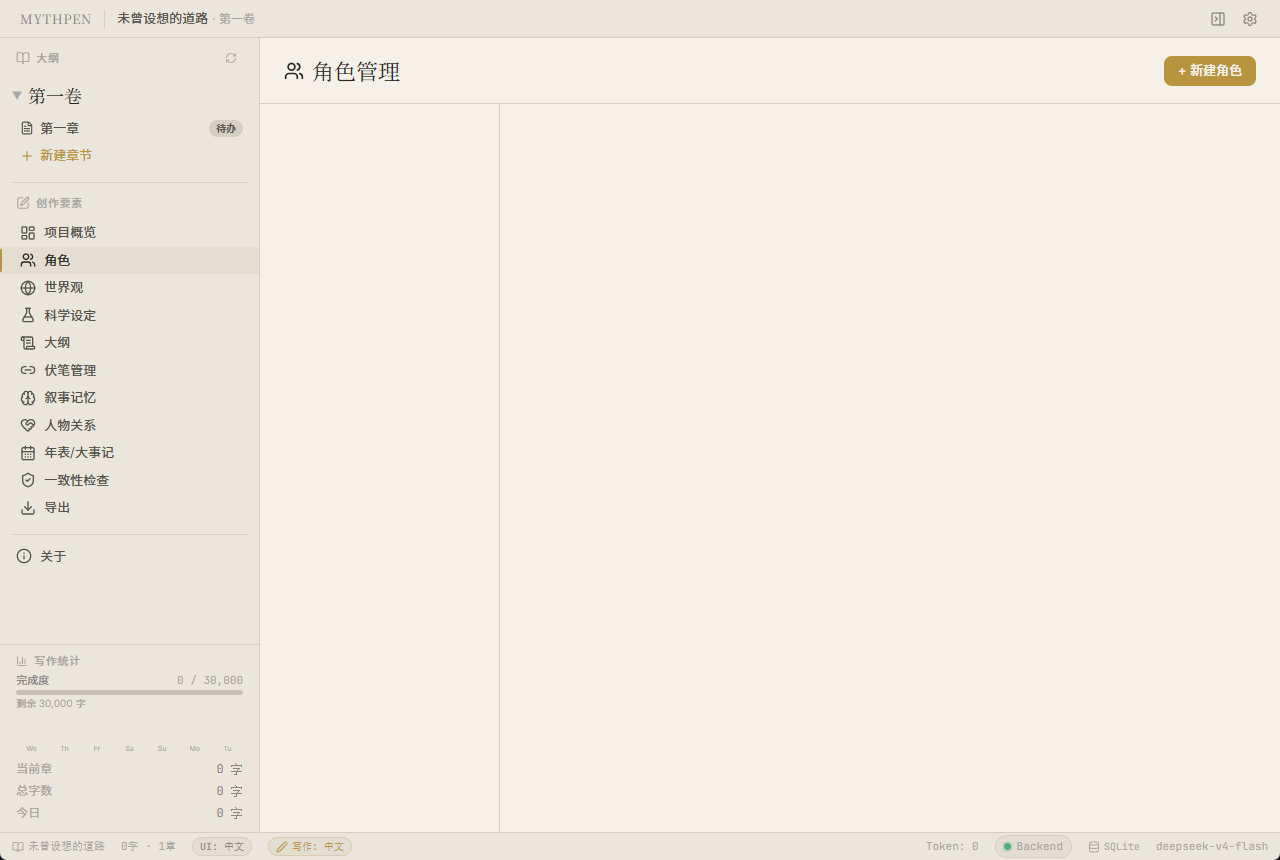Open settings gear icon

[1250, 19]
